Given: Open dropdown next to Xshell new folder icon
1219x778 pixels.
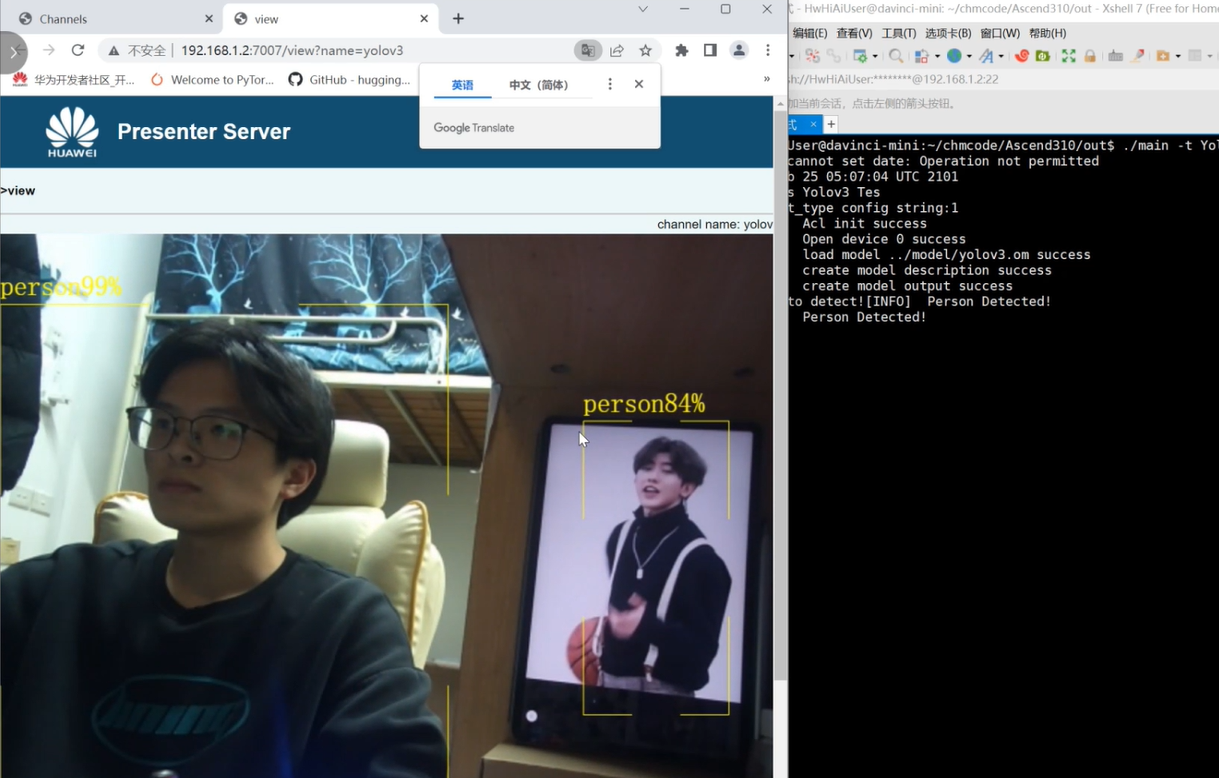Looking at the screenshot, I should coord(1178,56).
